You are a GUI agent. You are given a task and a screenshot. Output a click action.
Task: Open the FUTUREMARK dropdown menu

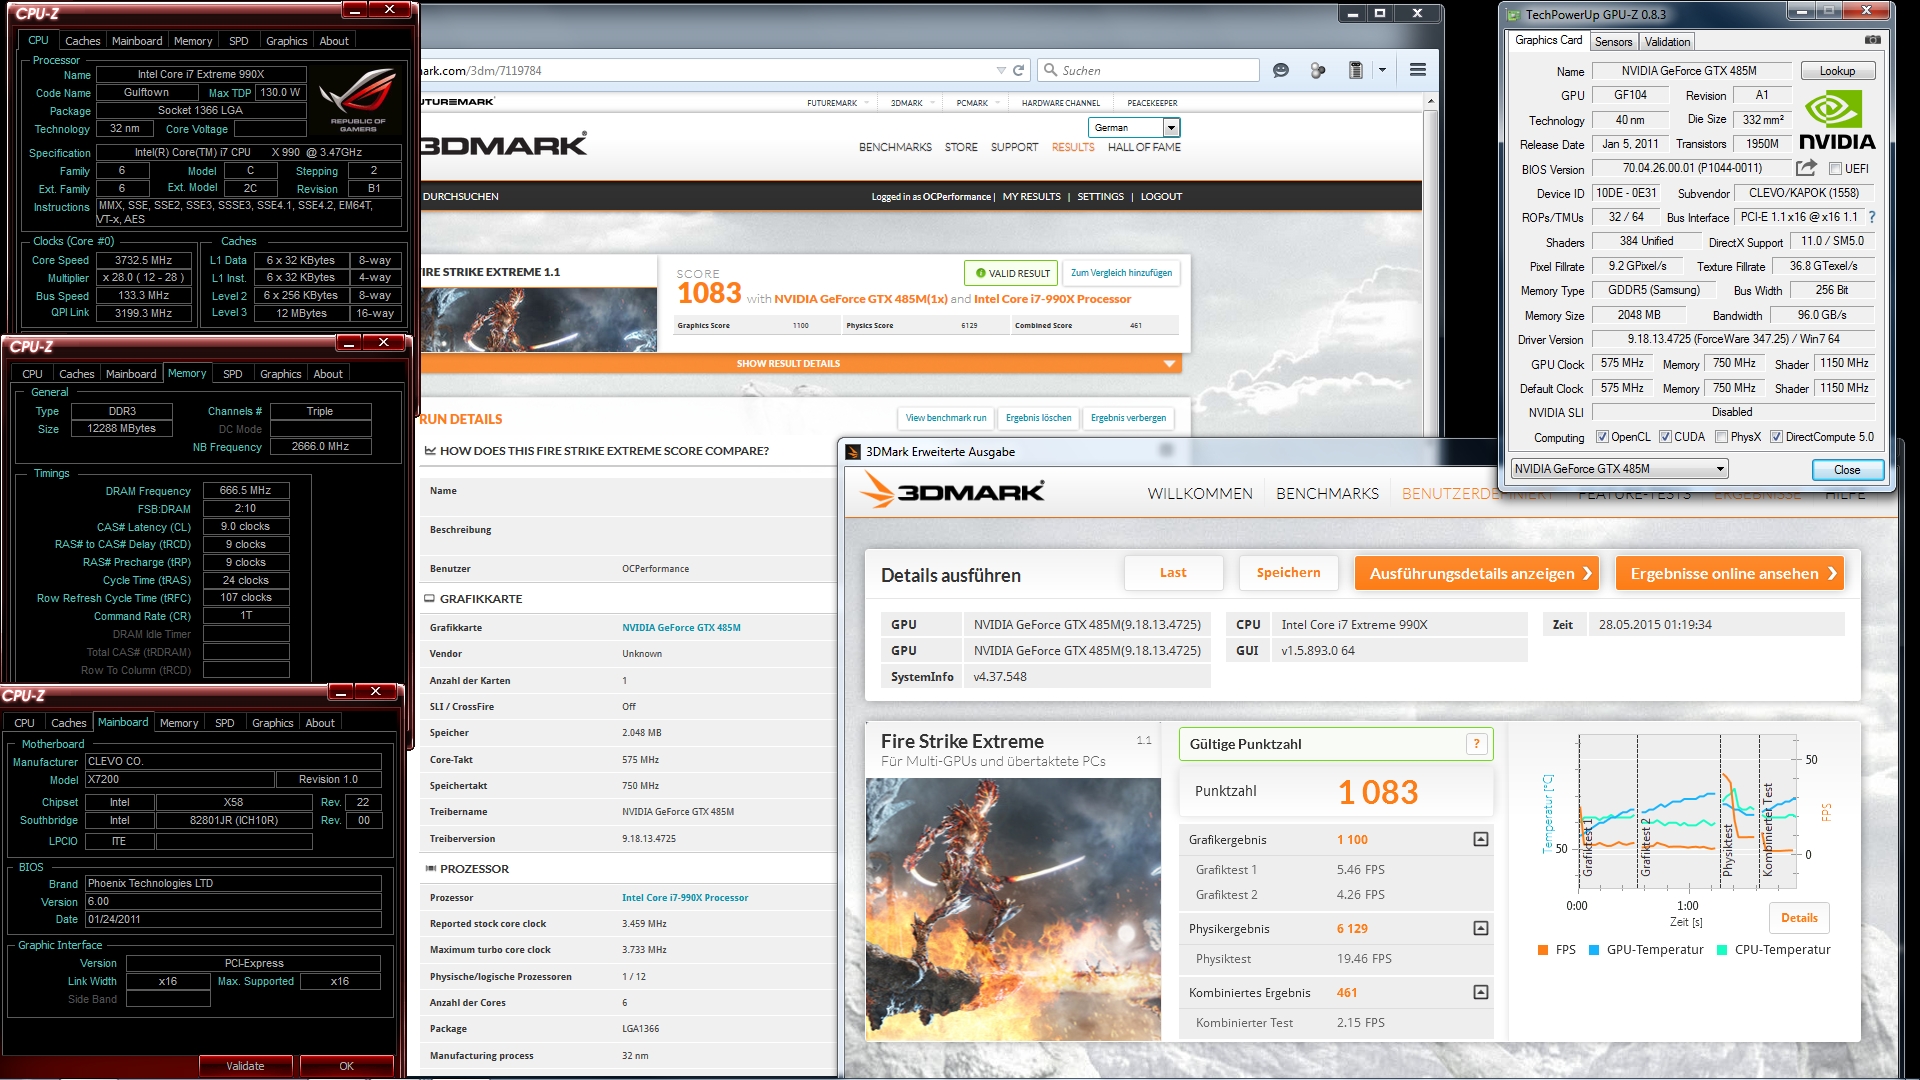click(x=837, y=103)
